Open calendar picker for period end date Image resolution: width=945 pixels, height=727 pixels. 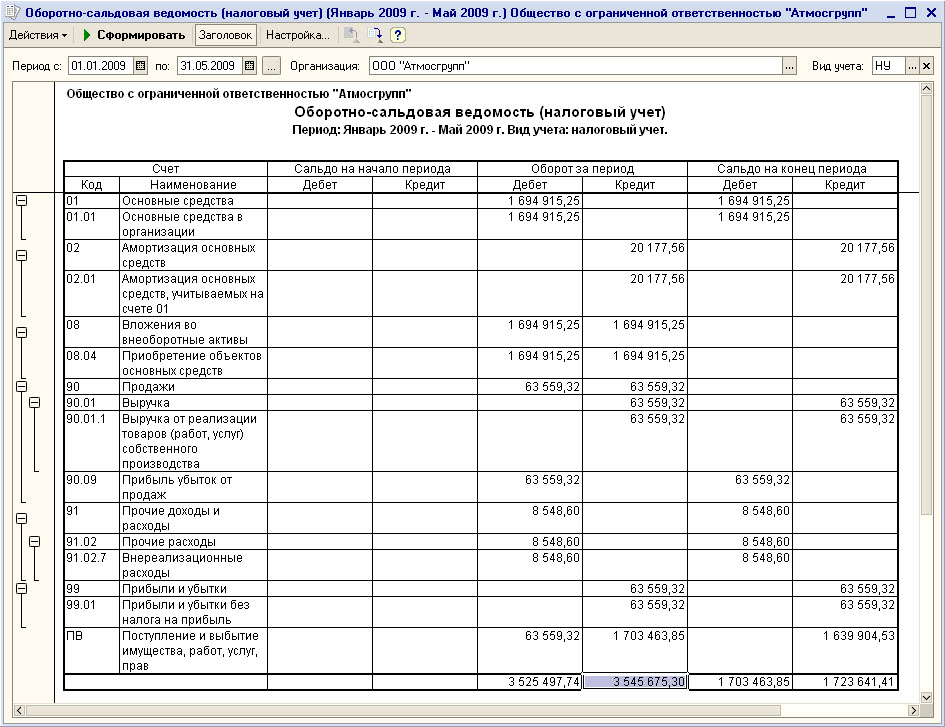click(x=251, y=66)
